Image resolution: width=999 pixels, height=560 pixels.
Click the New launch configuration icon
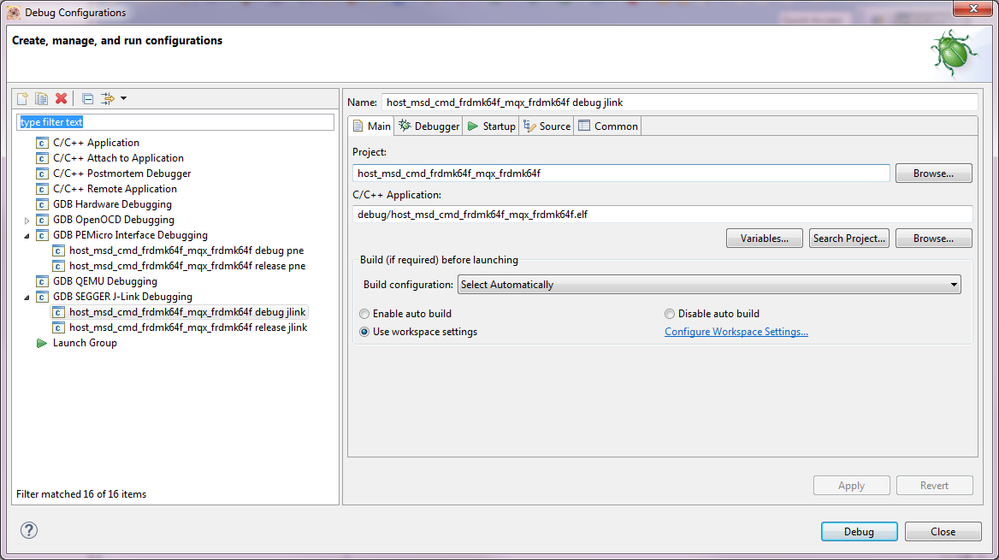coord(22,98)
